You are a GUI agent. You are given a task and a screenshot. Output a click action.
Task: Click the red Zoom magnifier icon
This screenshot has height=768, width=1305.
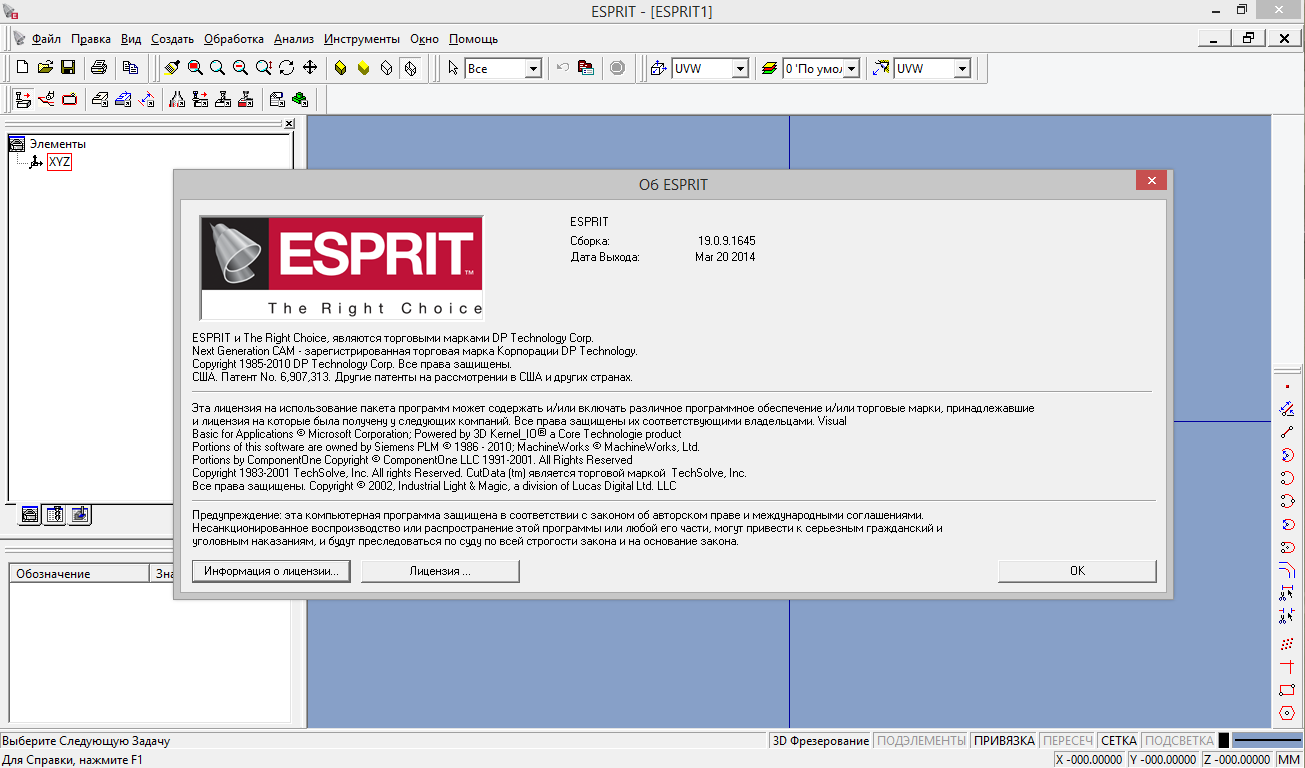coord(195,68)
